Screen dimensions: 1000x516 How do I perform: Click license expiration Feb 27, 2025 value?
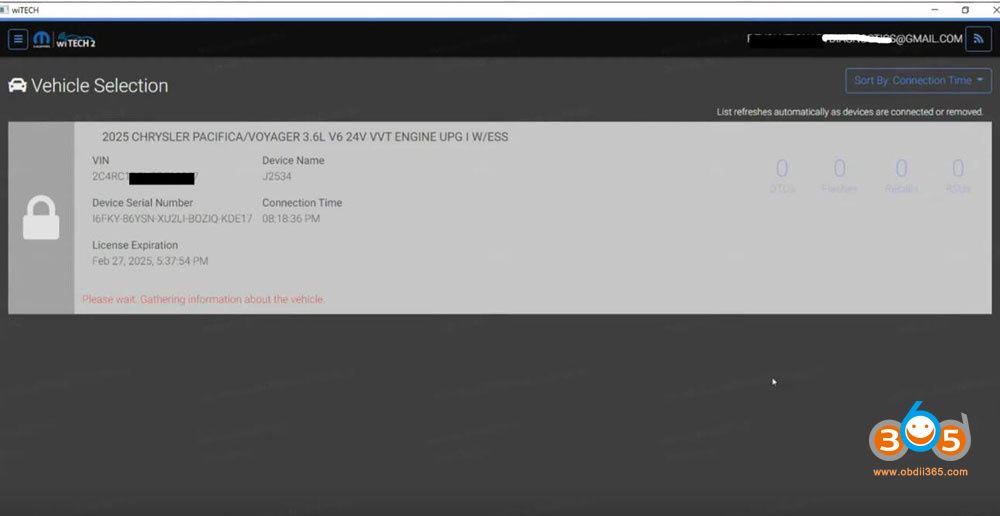(150, 261)
